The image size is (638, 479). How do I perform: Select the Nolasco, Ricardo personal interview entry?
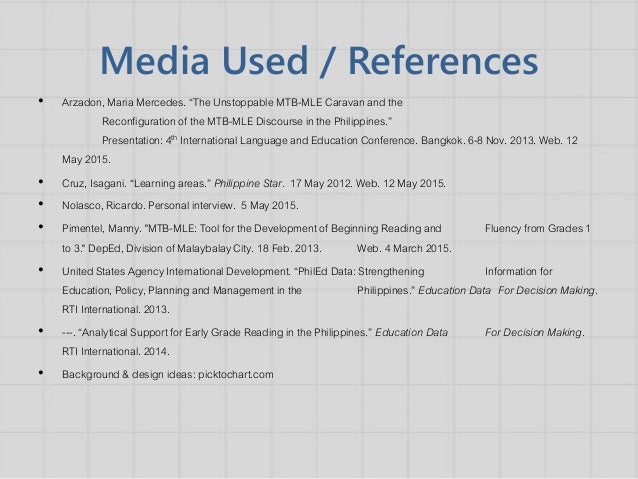click(x=180, y=206)
